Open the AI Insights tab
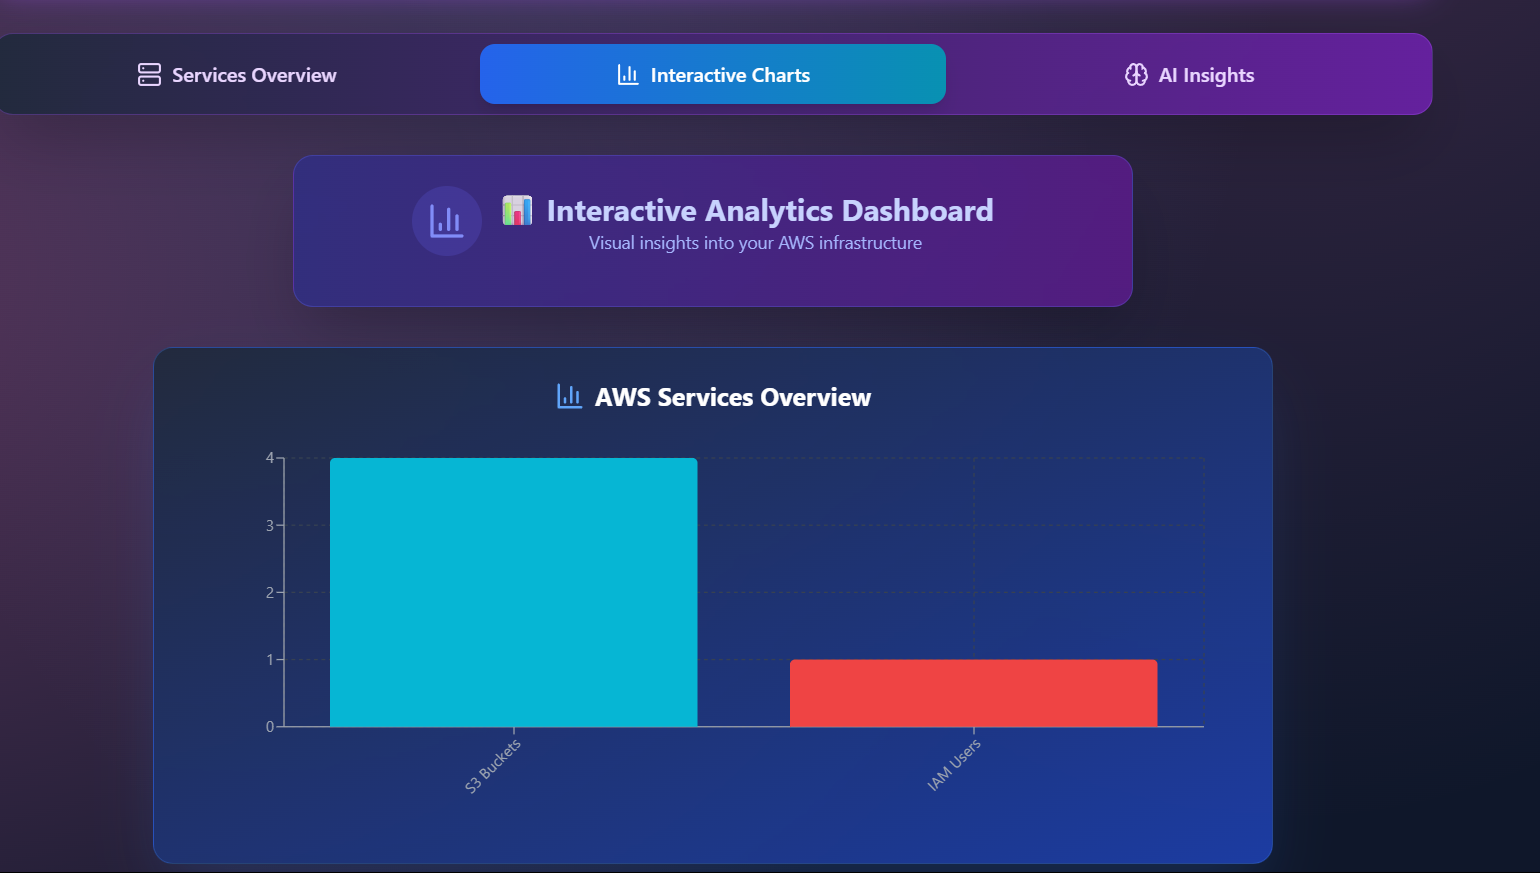Viewport: 1540px width, 873px height. tap(1189, 75)
